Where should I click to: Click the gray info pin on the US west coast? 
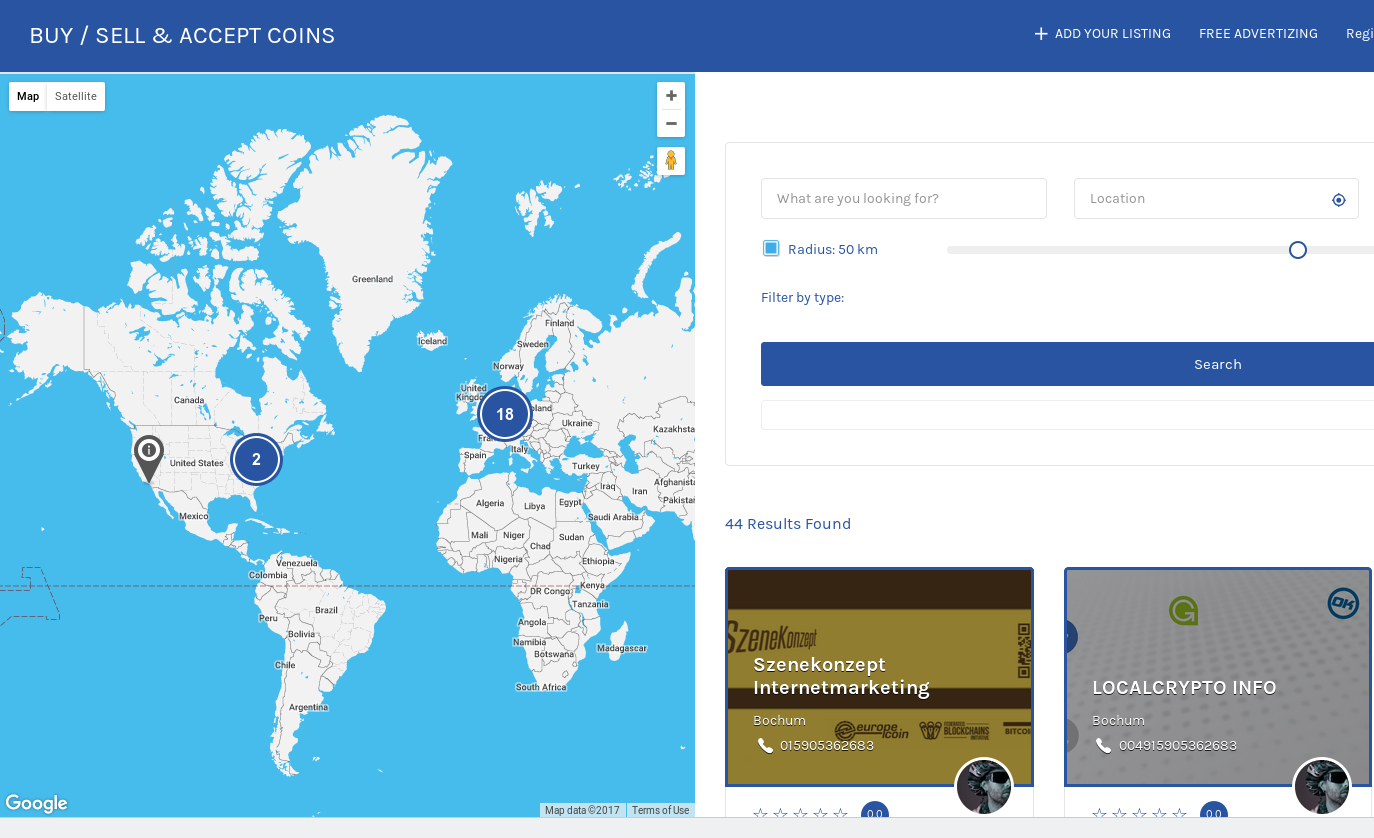149,459
